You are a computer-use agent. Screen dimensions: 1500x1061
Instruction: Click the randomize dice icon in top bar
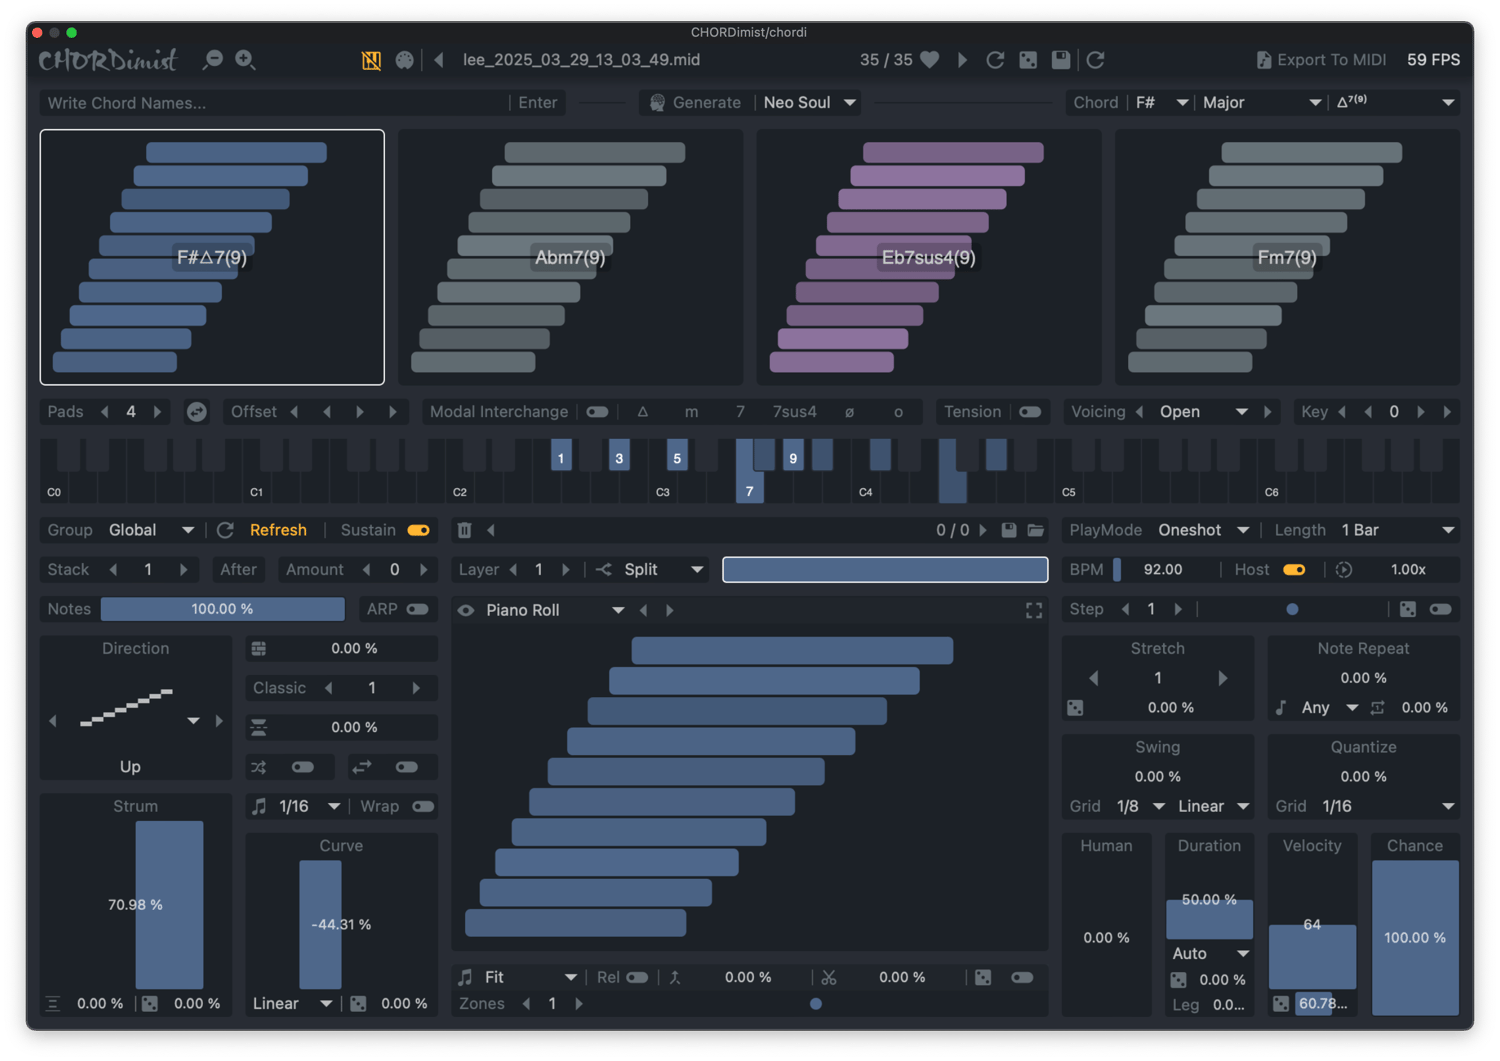1028,60
